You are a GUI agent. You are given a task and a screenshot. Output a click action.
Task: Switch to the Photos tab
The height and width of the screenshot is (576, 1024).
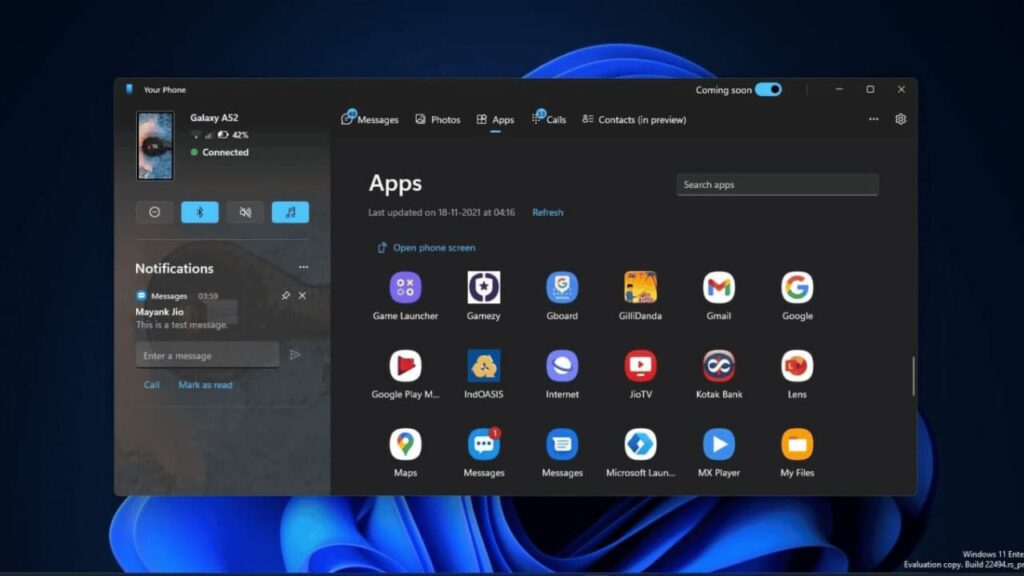pos(437,118)
